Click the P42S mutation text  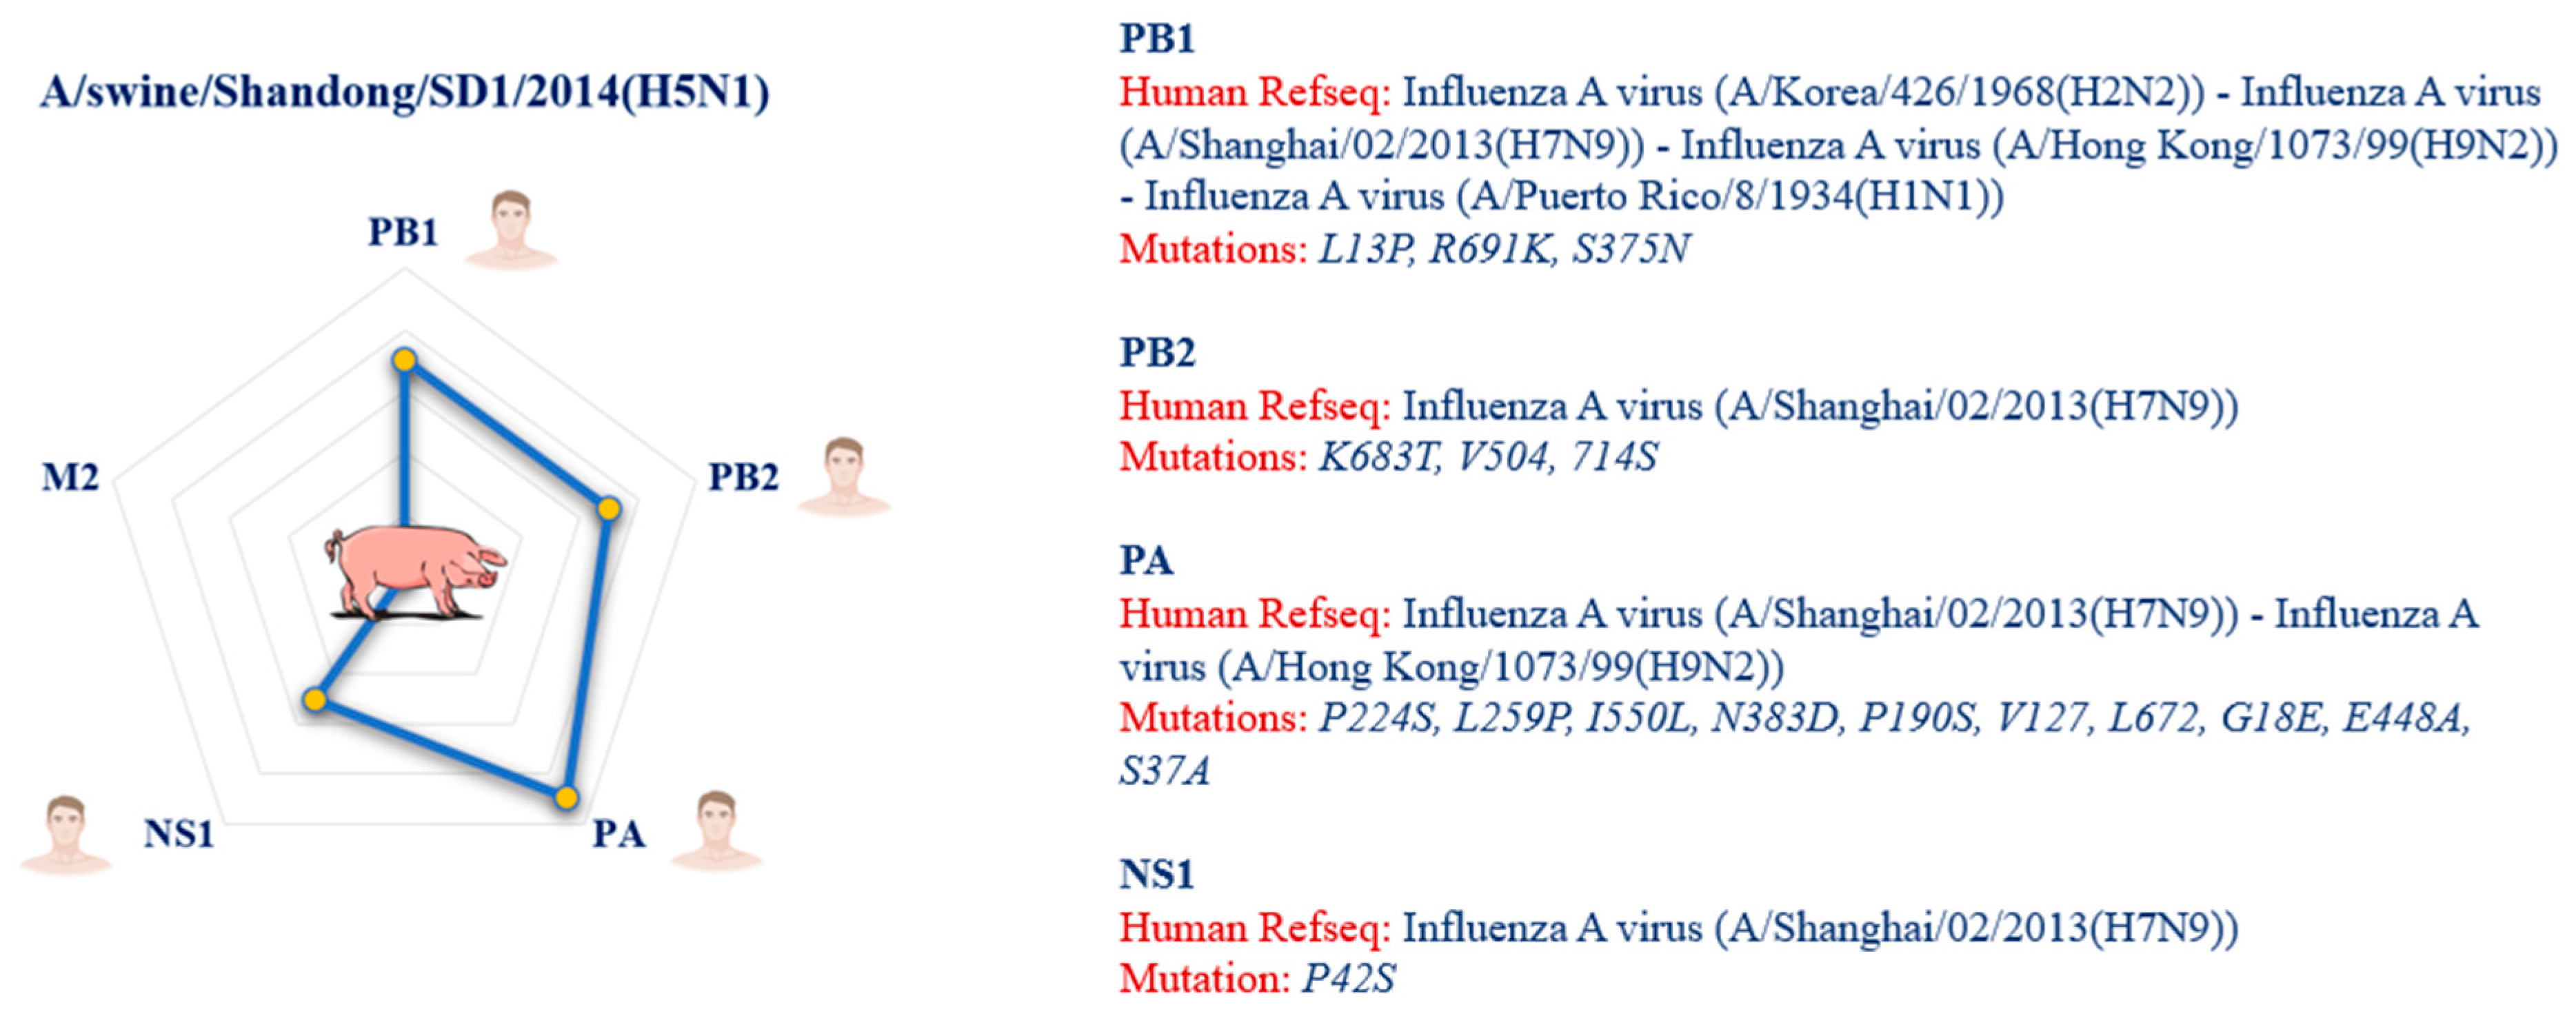pos(1348,979)
